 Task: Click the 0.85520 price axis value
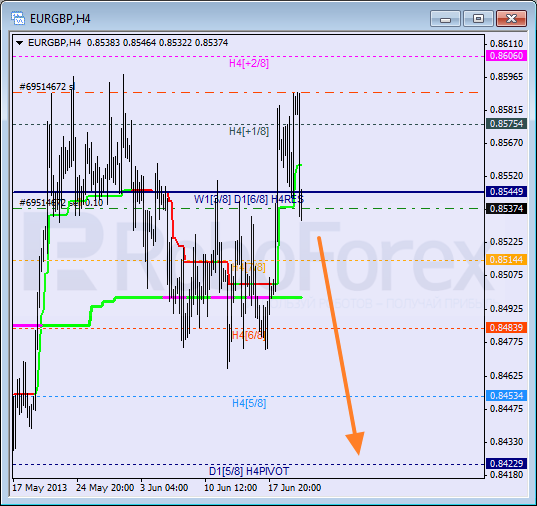[x=507, y=176]
